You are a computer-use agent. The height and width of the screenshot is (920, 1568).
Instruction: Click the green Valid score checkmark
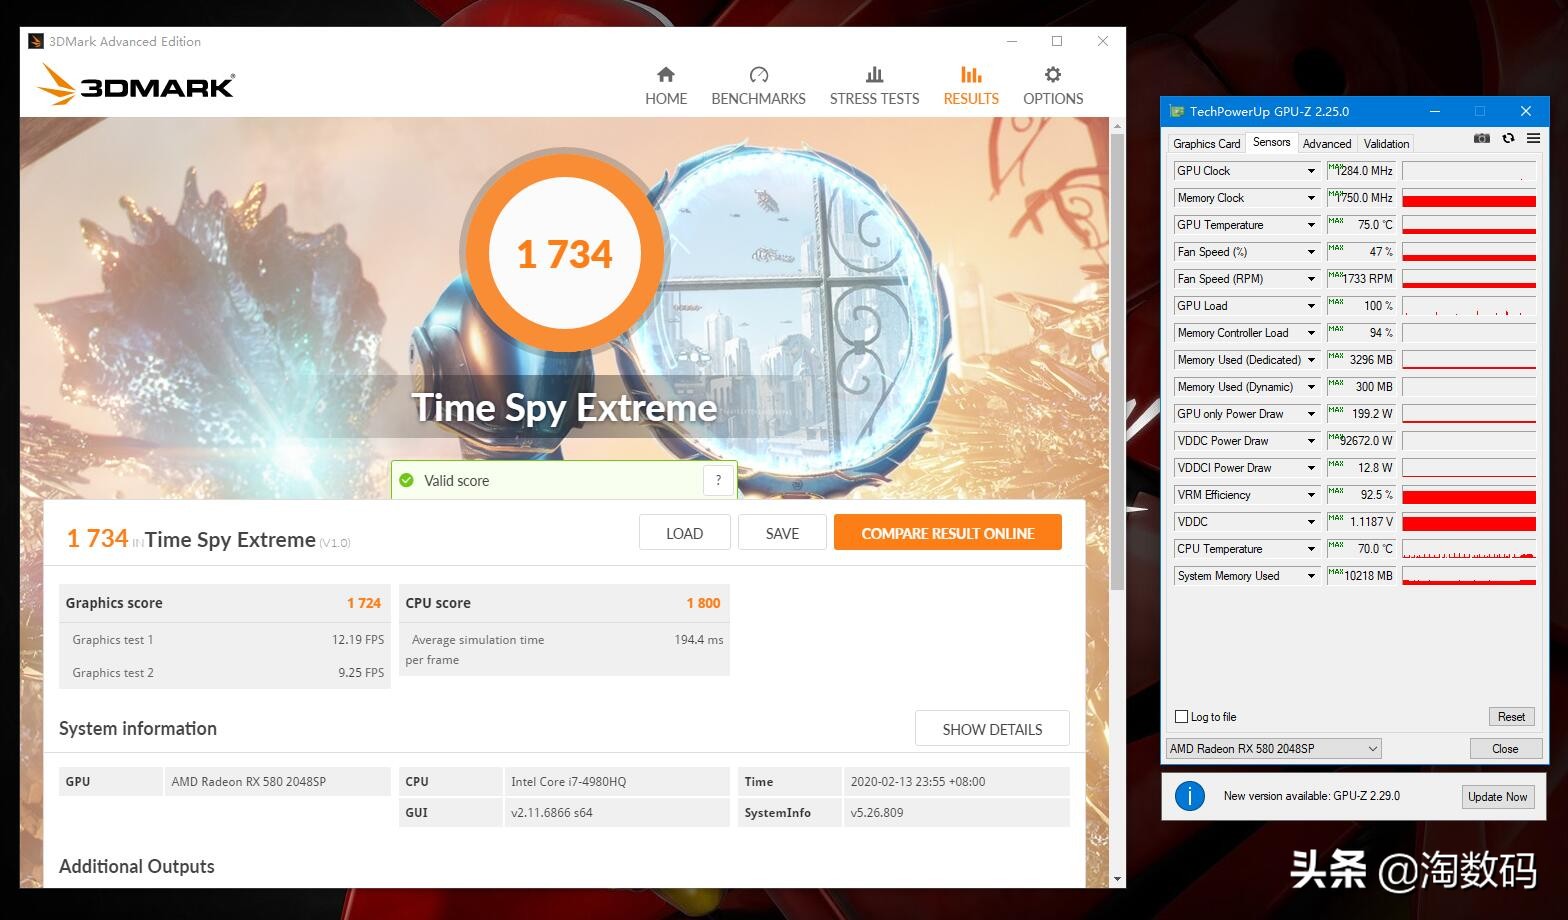(406, 480)
